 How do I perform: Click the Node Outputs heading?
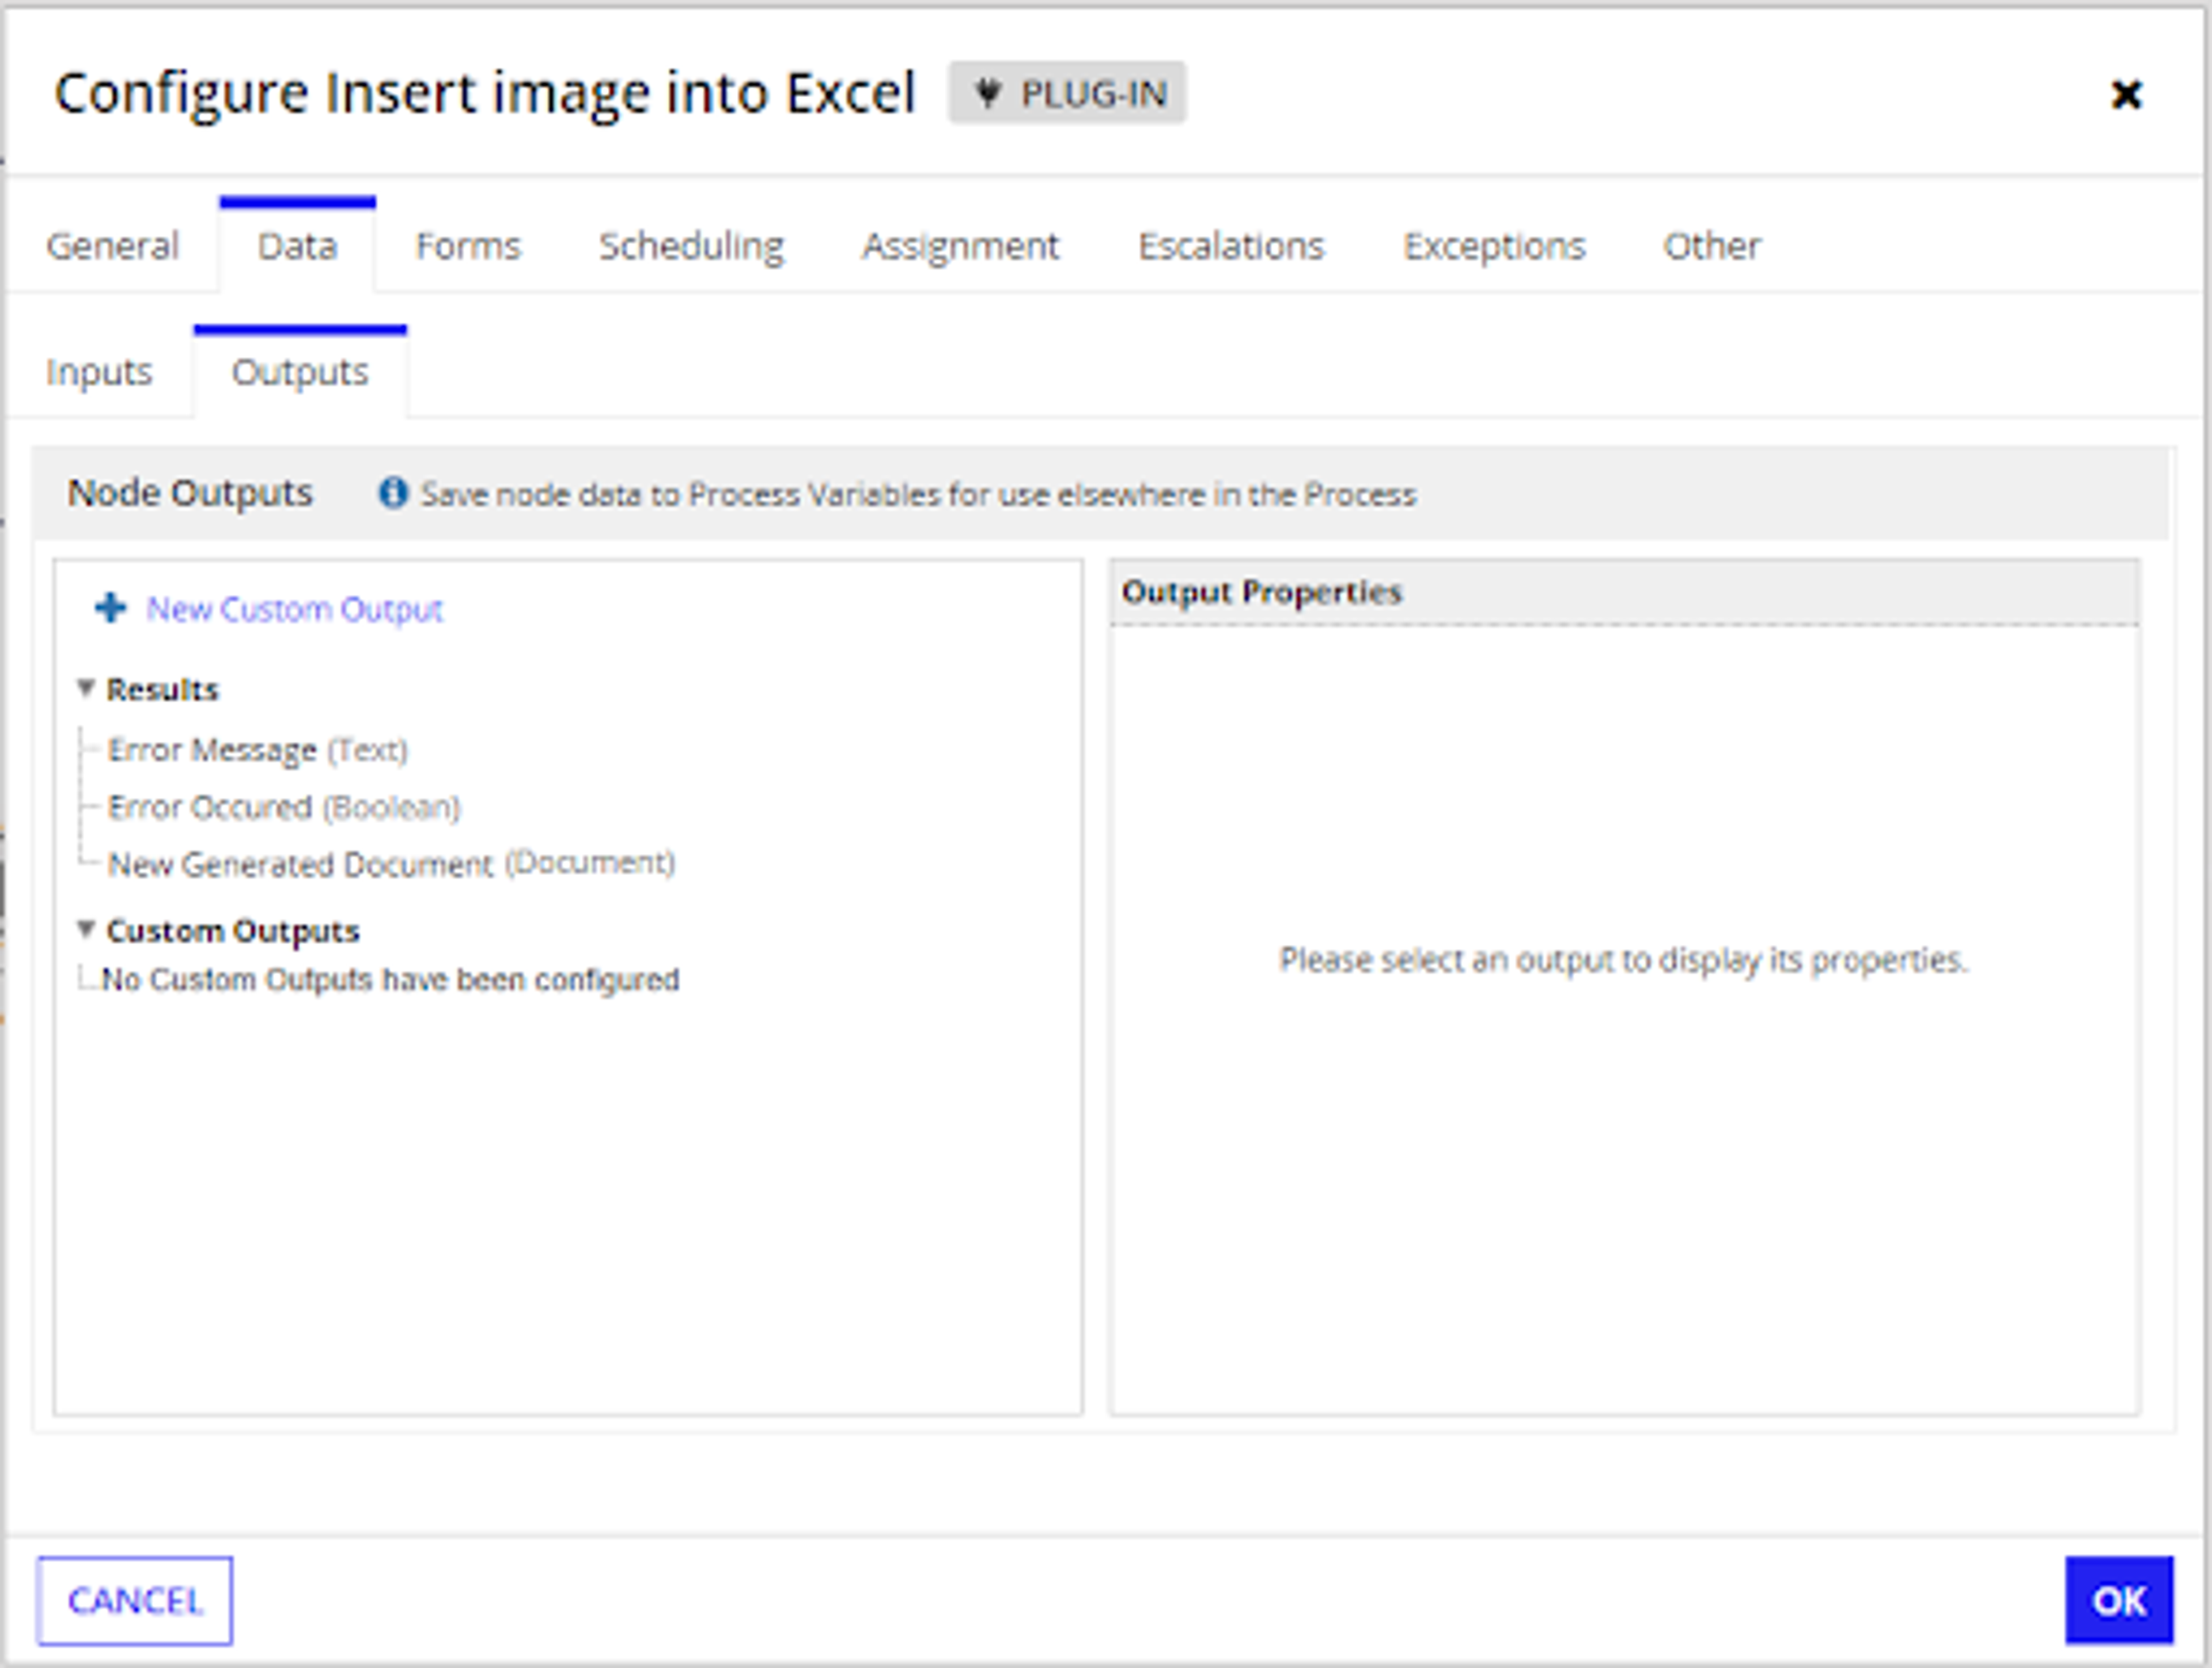(190, 493)
